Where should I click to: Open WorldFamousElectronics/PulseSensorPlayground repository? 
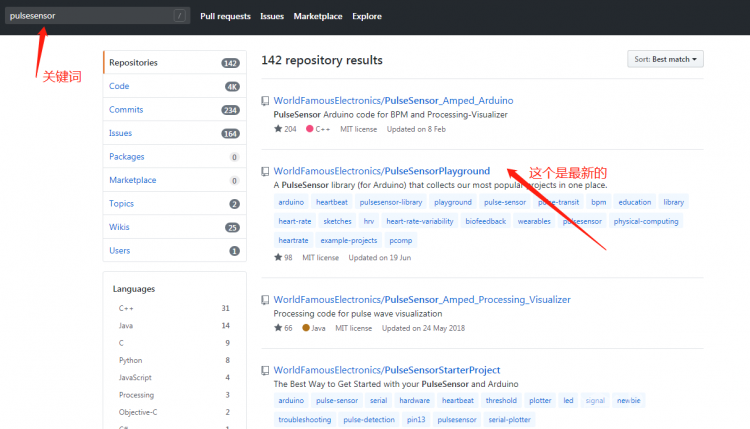coord(382,171)
